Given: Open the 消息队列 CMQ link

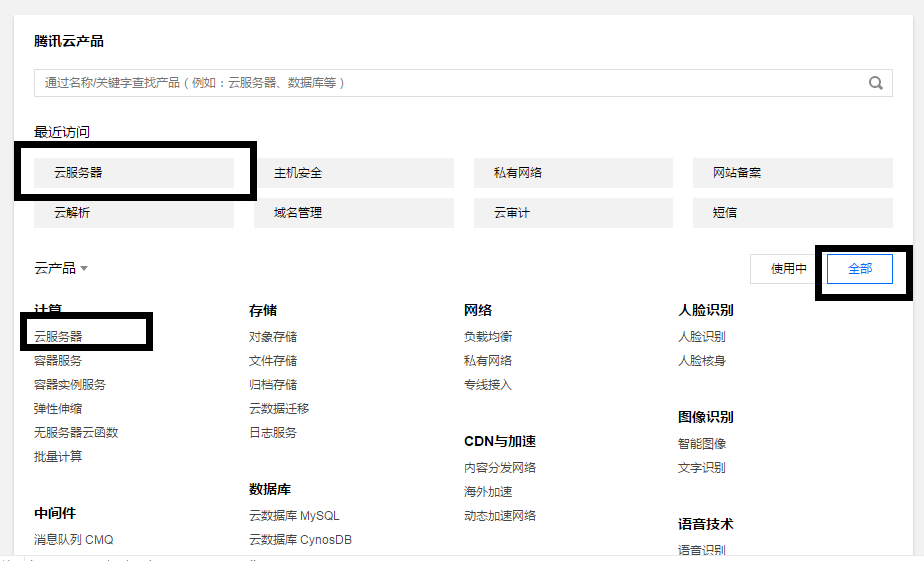Looking at the screenshot, I should (x=74, y=540).
